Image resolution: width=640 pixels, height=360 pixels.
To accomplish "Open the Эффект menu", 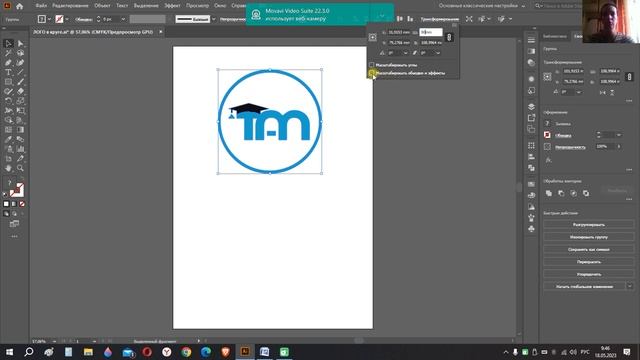I will coord(172,6).
